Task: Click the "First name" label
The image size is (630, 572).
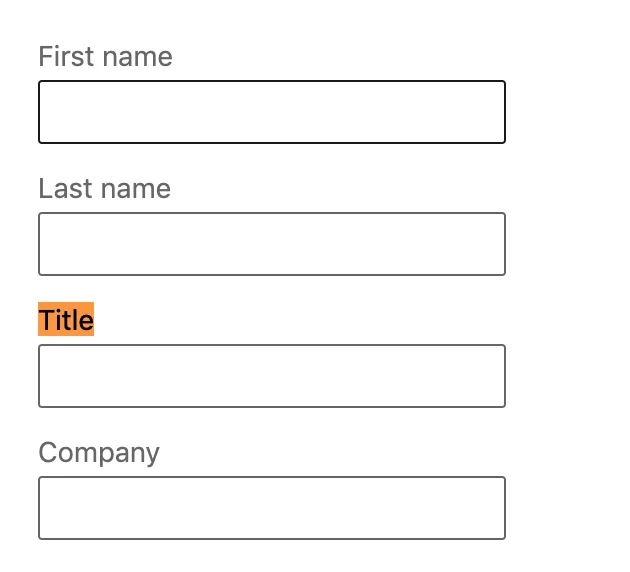Action: click(105, 57)
